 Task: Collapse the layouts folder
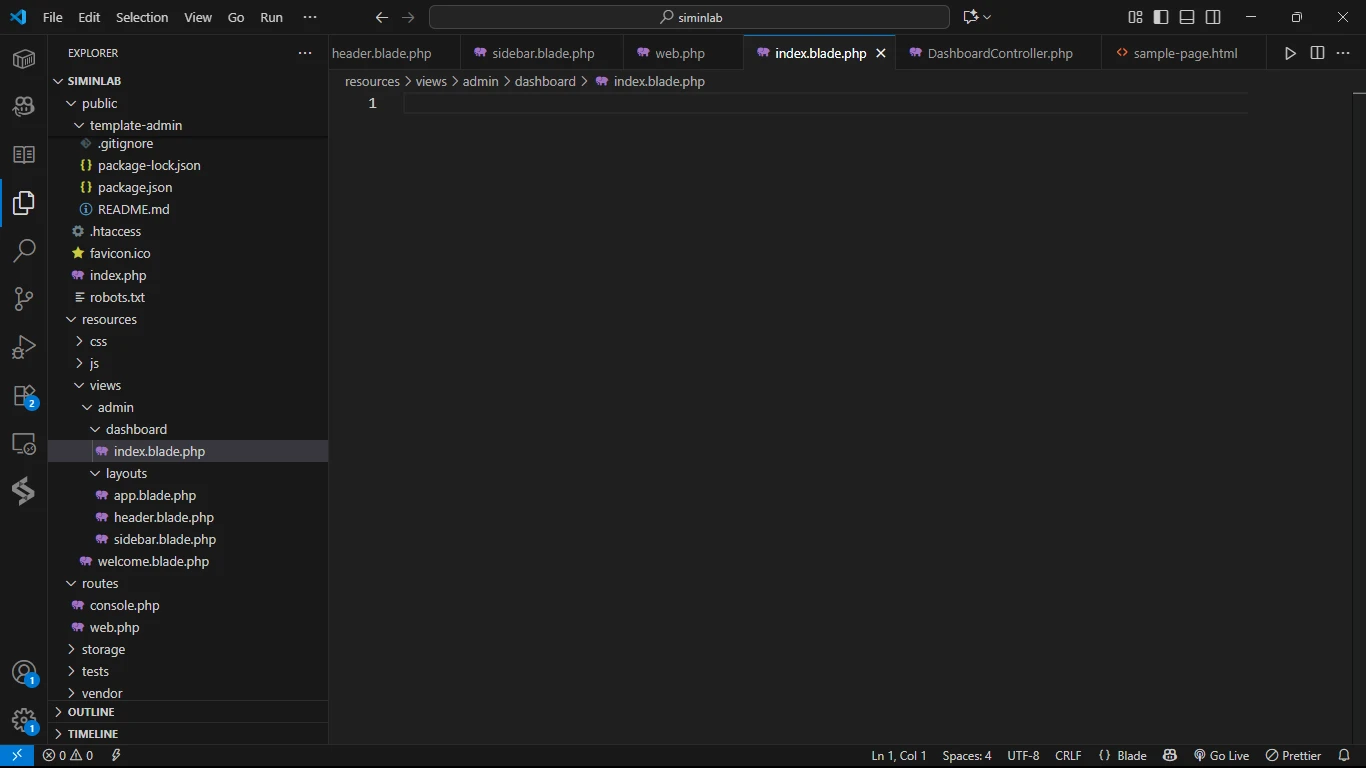pos(126,473)
